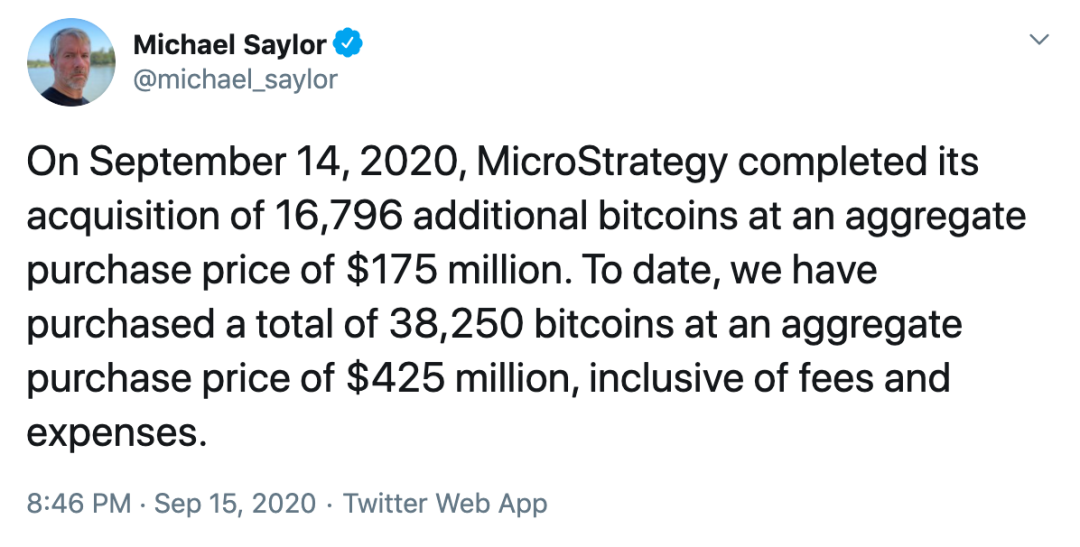Select the 38,250 bitcoin total number

click(454, 324)
